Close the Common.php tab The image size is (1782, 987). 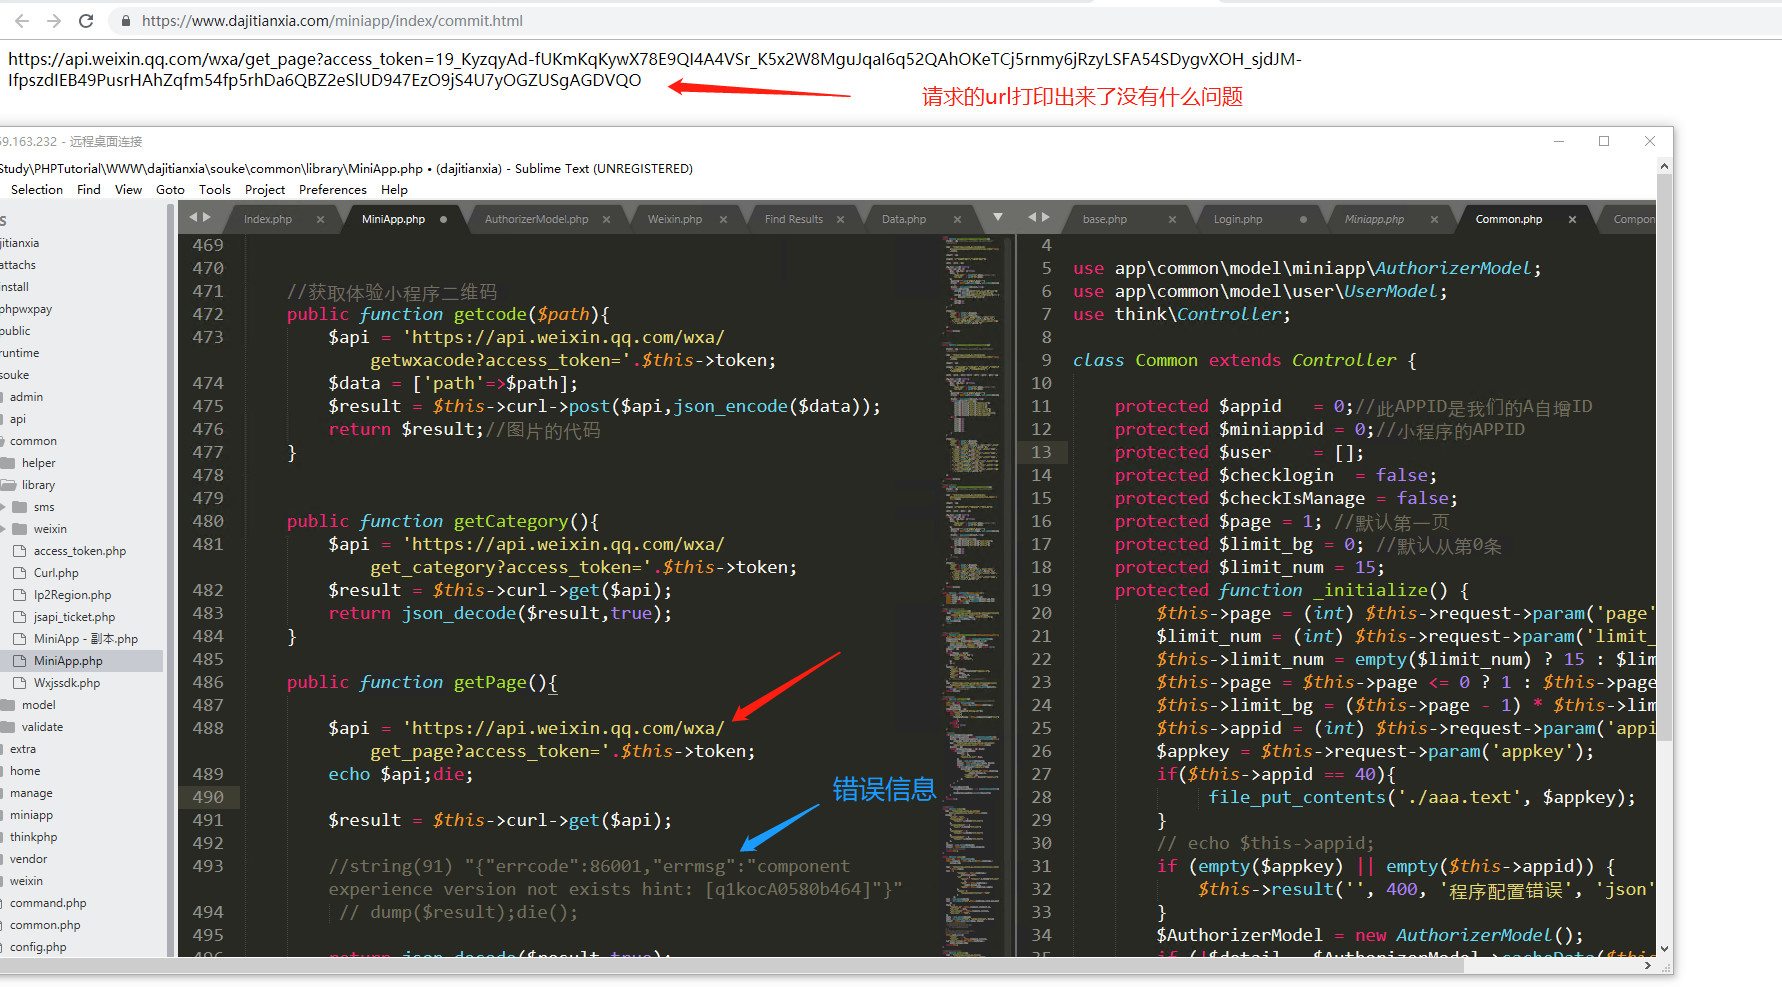(1572, 219)
